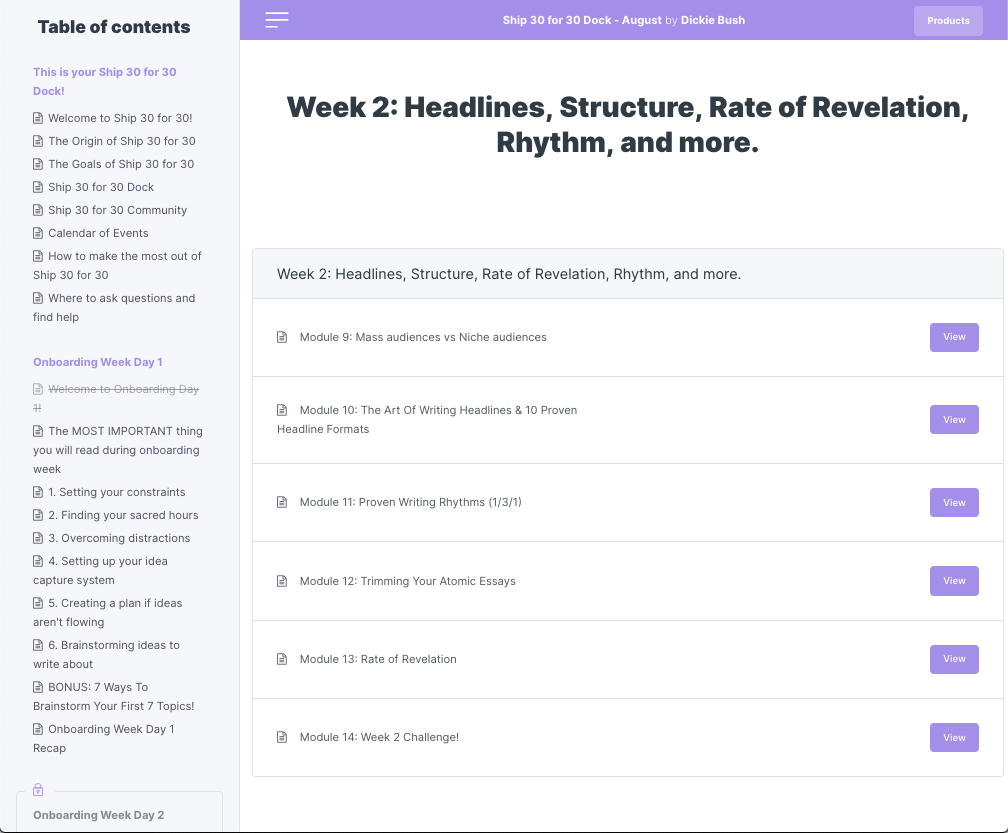View Module 12: Trimming Your Atomic Essays
Image resolution: width=1008 pixels, height=833 pixels.
(954, 580)
